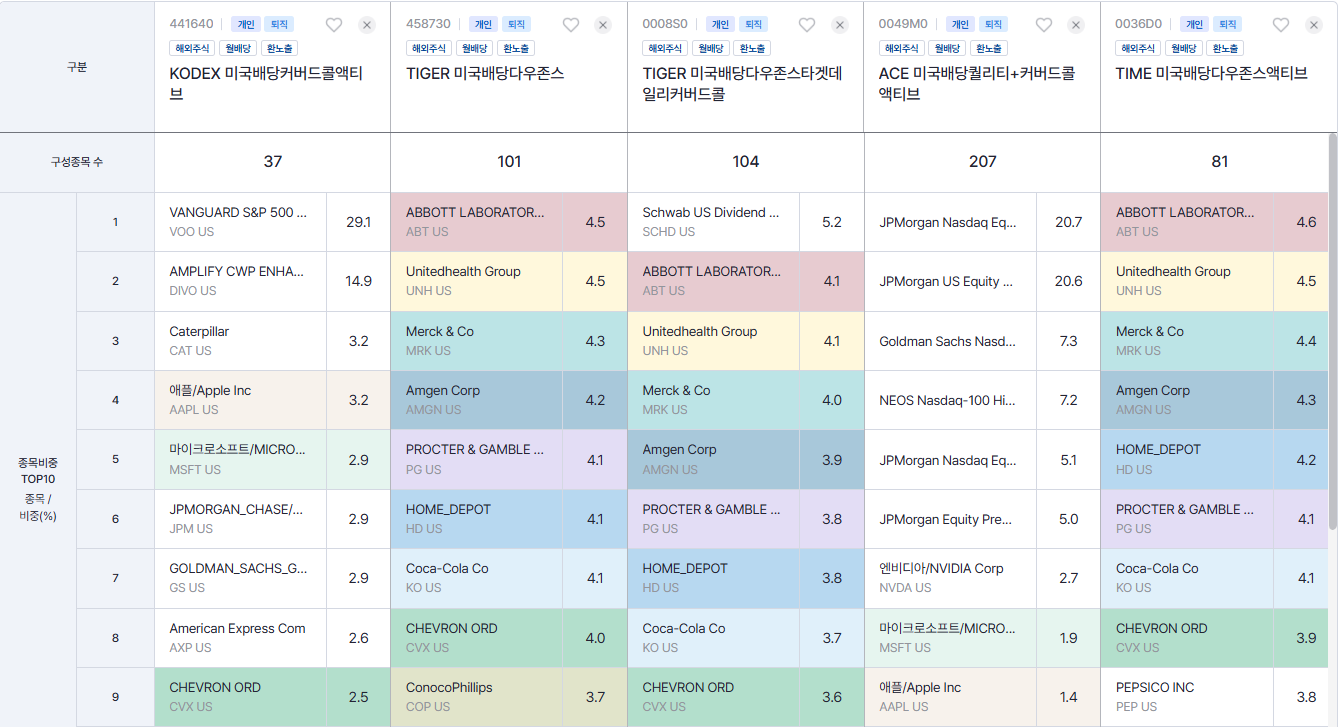This screenshot has width=1339, height=727.
Task: Choose 환노출 tag in the ACE column
Action: (989, 48)
